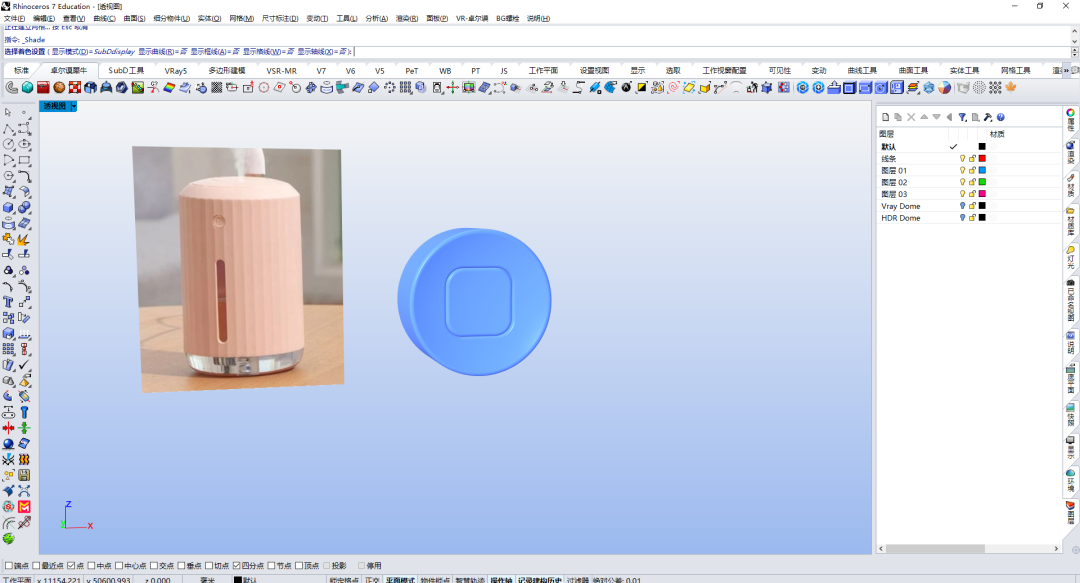Click the polyline tool in left sidebar

[8, 128]
